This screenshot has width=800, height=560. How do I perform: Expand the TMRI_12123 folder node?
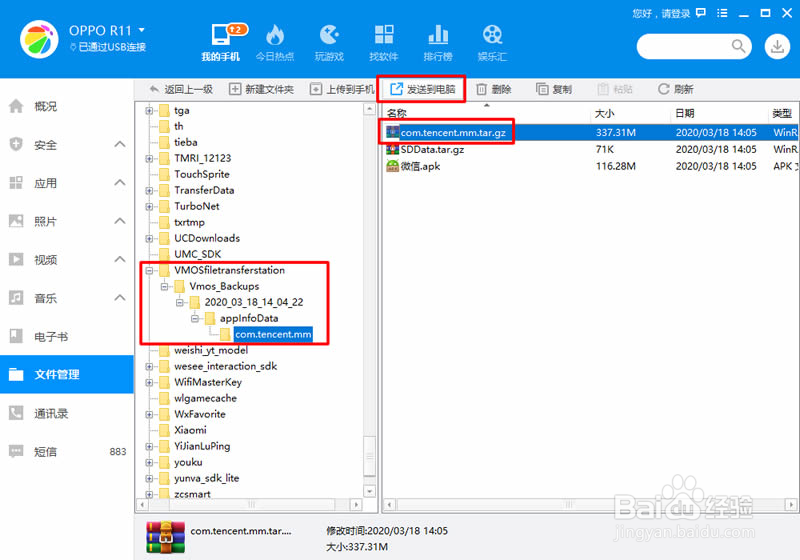(x=149, y=158)
